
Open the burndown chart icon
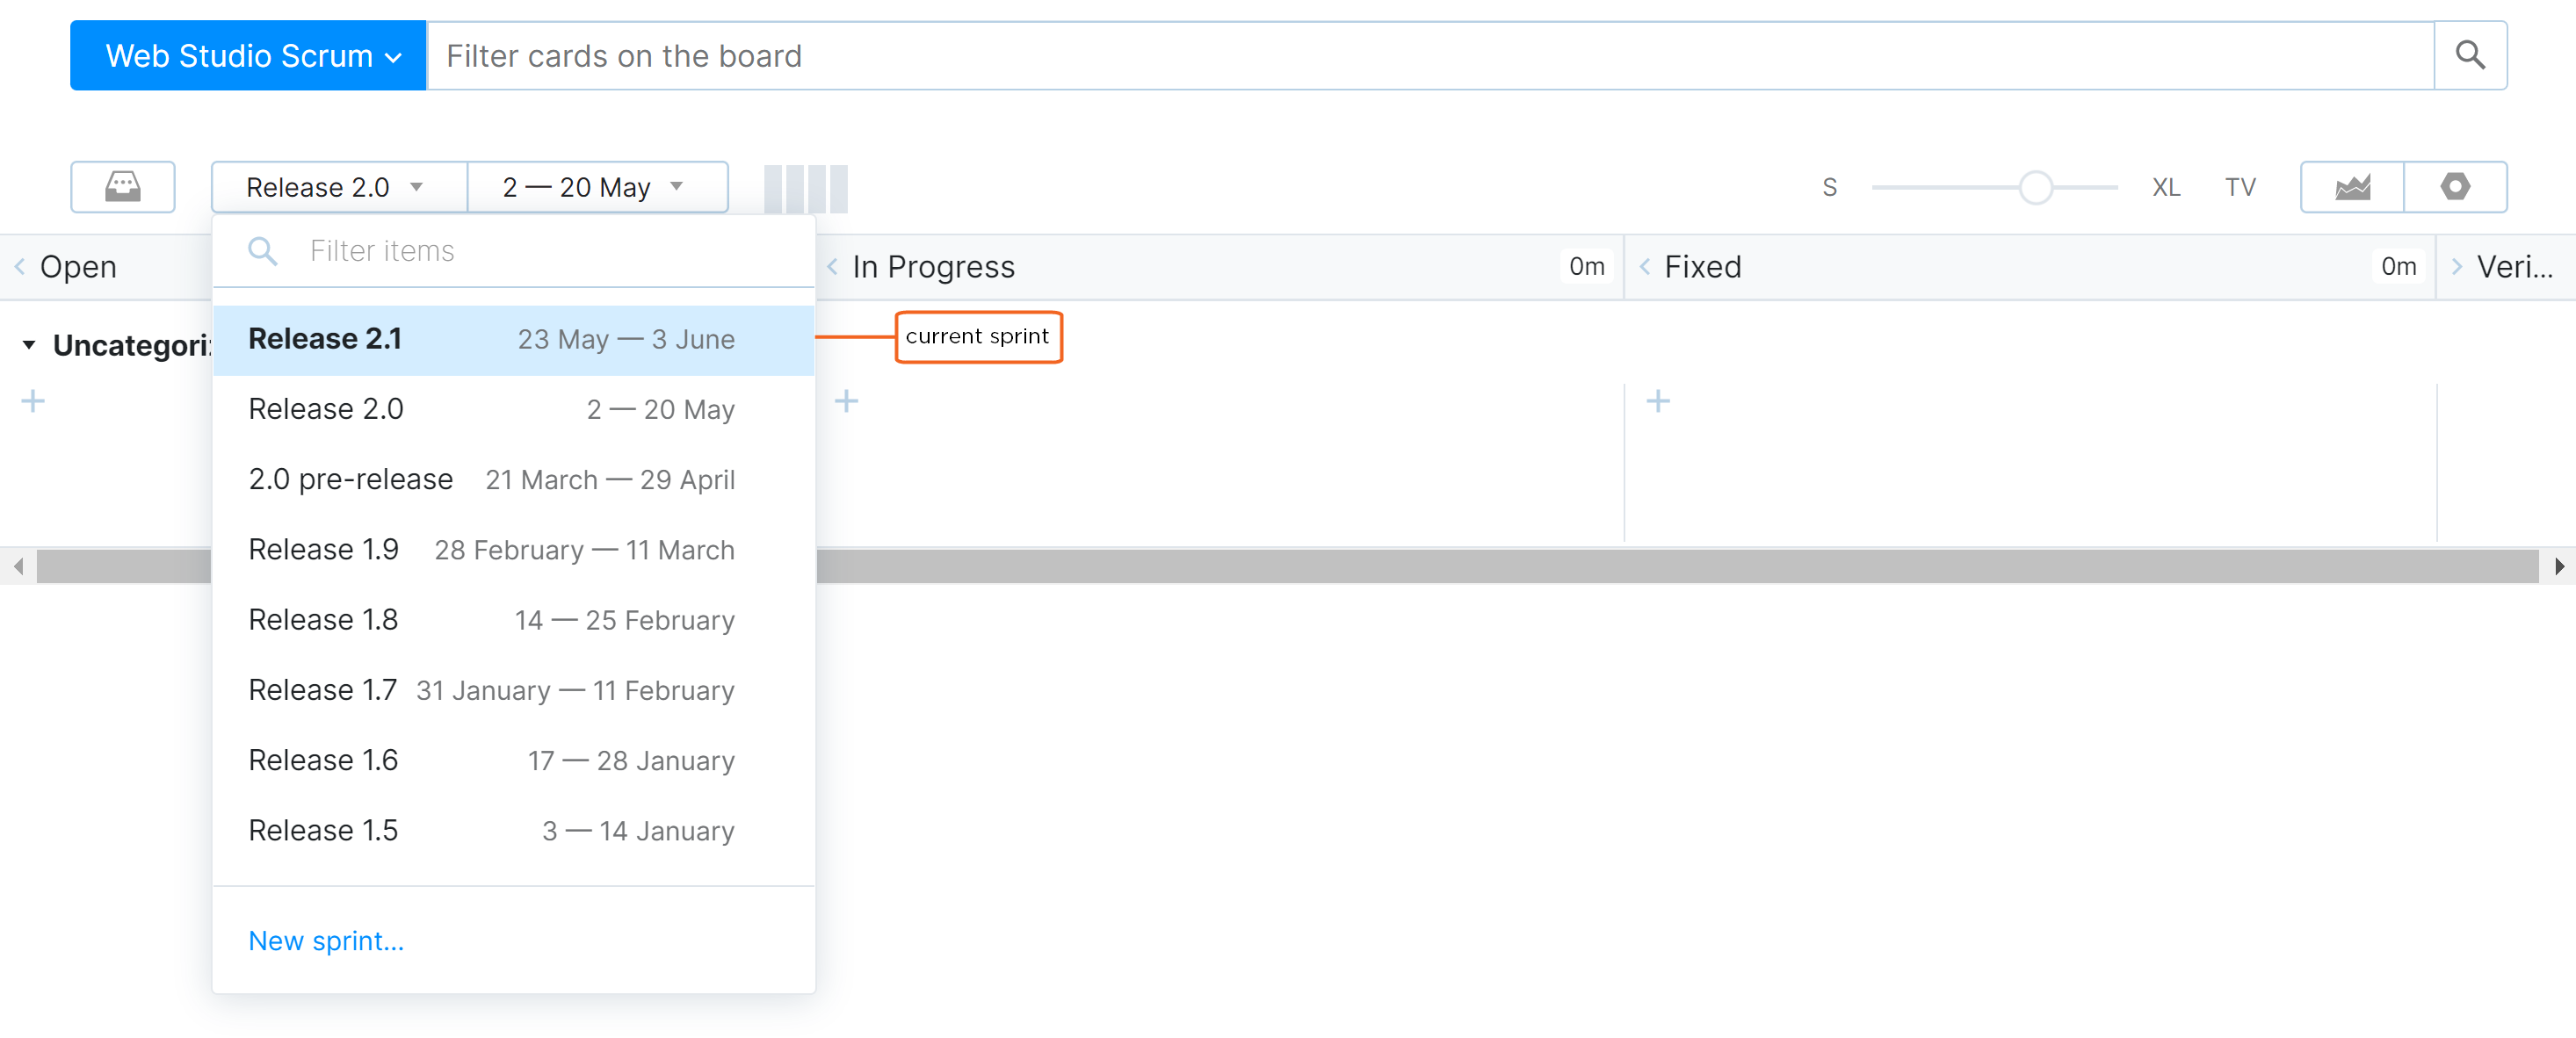pyautogui.click(x=2351, y=187)
